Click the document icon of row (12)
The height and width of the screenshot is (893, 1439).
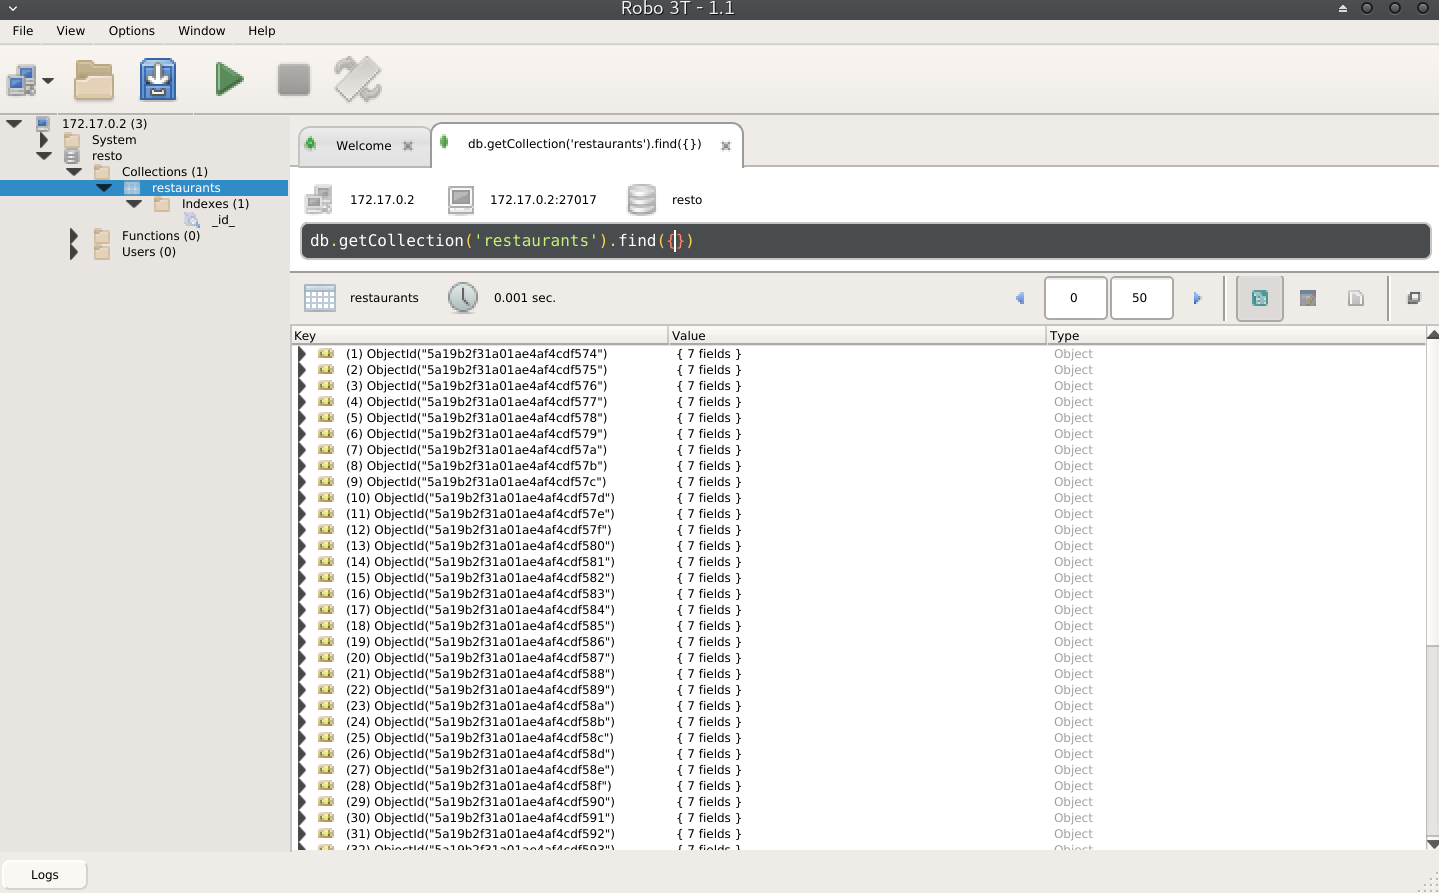point(326,530)
